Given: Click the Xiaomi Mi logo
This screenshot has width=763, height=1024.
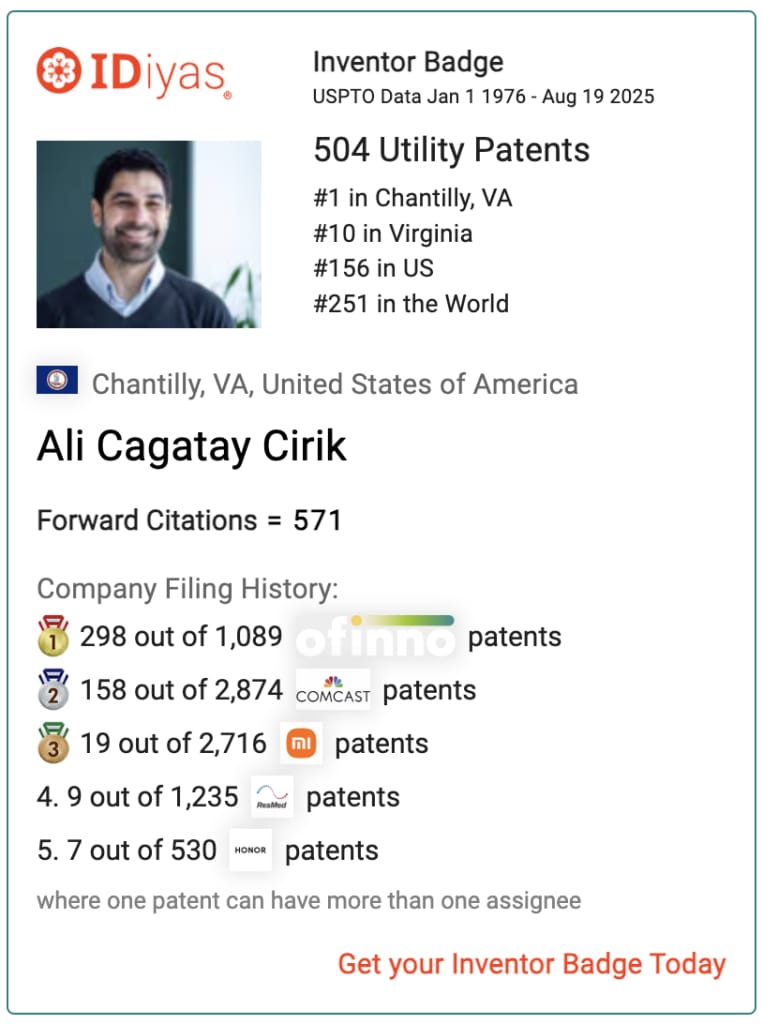Looking at the screenshot, I should (x=301, y=743).
